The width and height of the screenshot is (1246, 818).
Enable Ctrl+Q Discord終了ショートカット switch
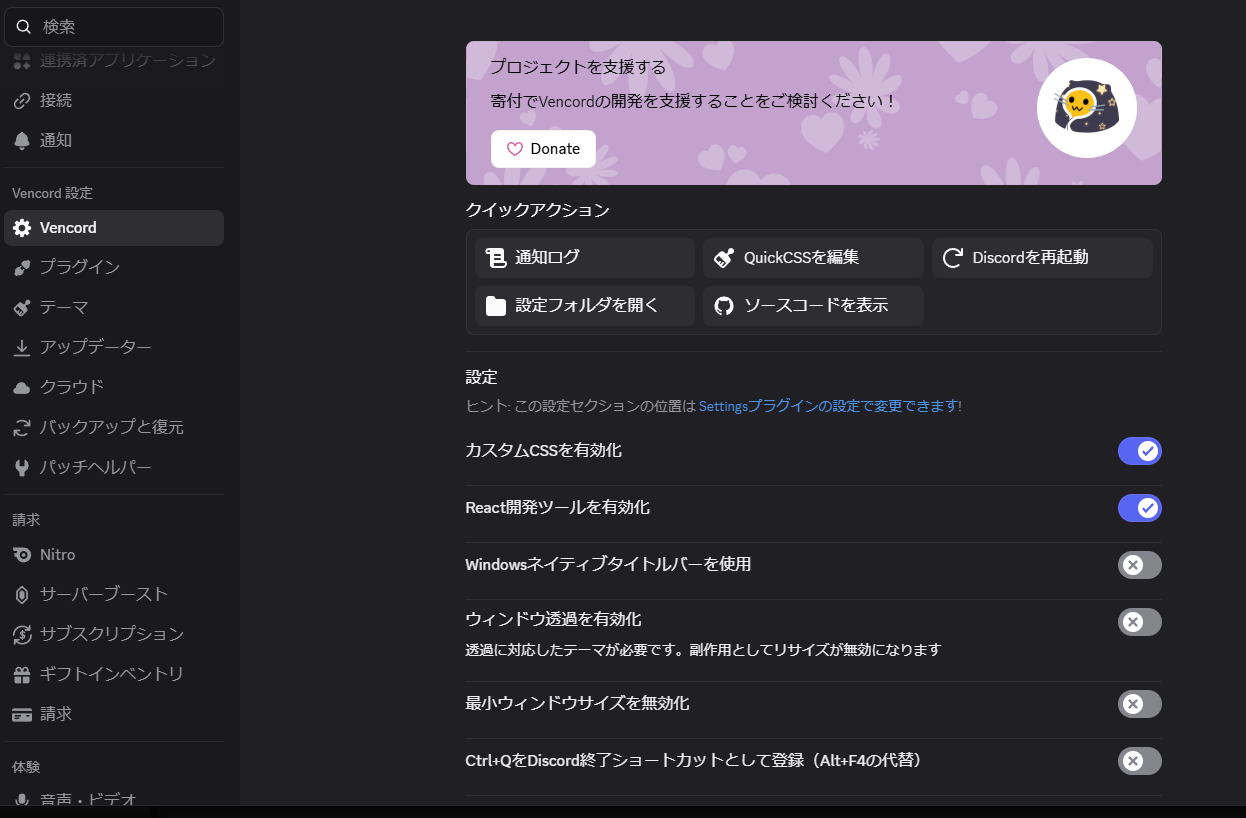[x=1140, y=761]
